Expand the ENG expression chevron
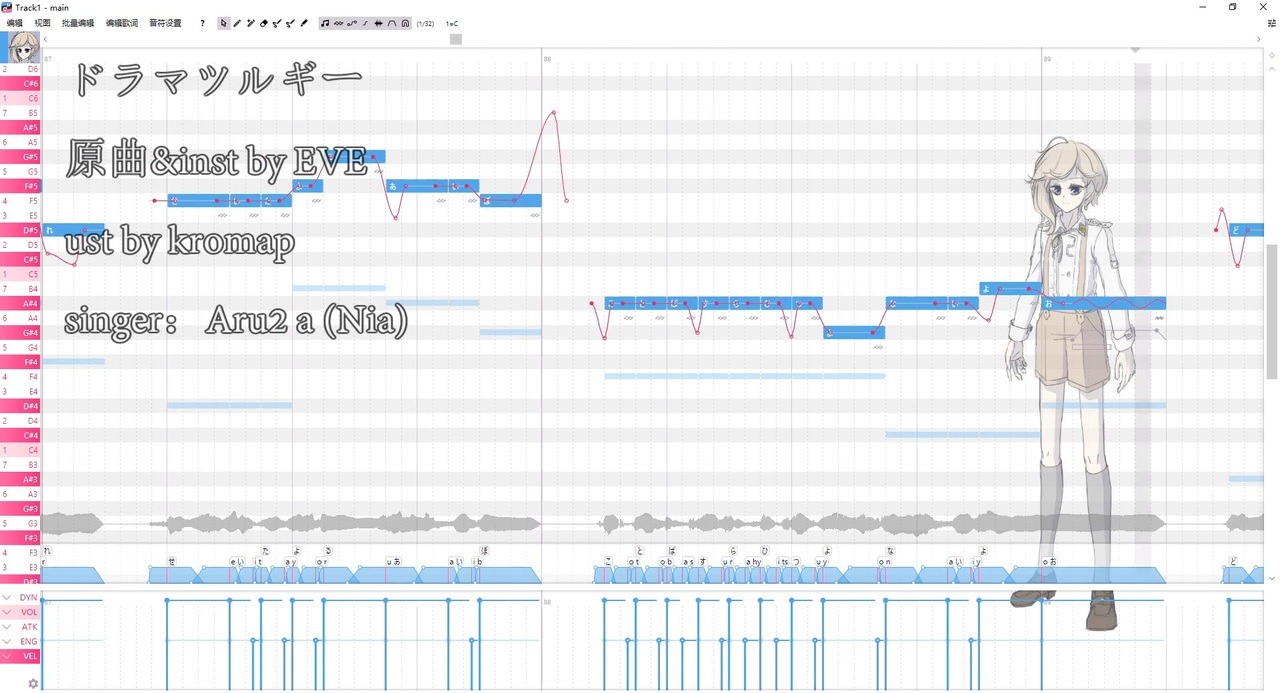Viewport: 1280px width, 693px height. tap(7, 642)
